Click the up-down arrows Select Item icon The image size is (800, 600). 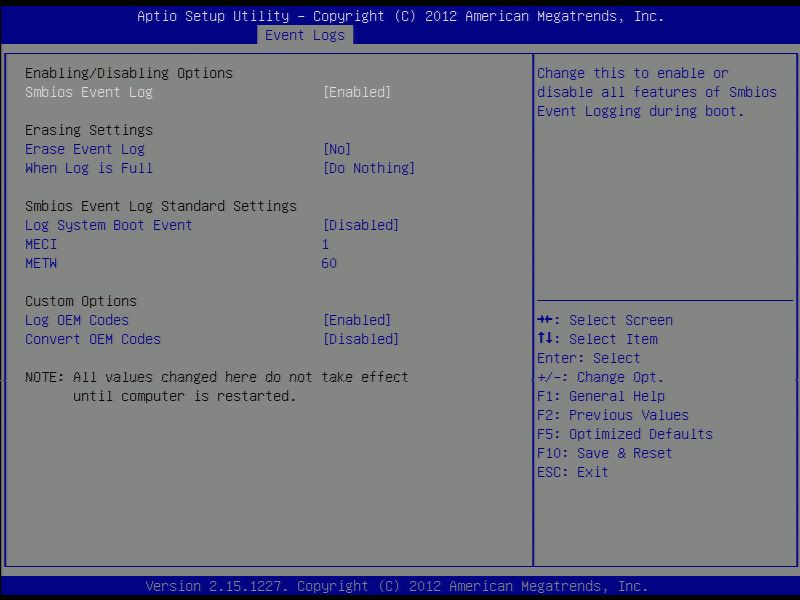(x=545, y=339)
